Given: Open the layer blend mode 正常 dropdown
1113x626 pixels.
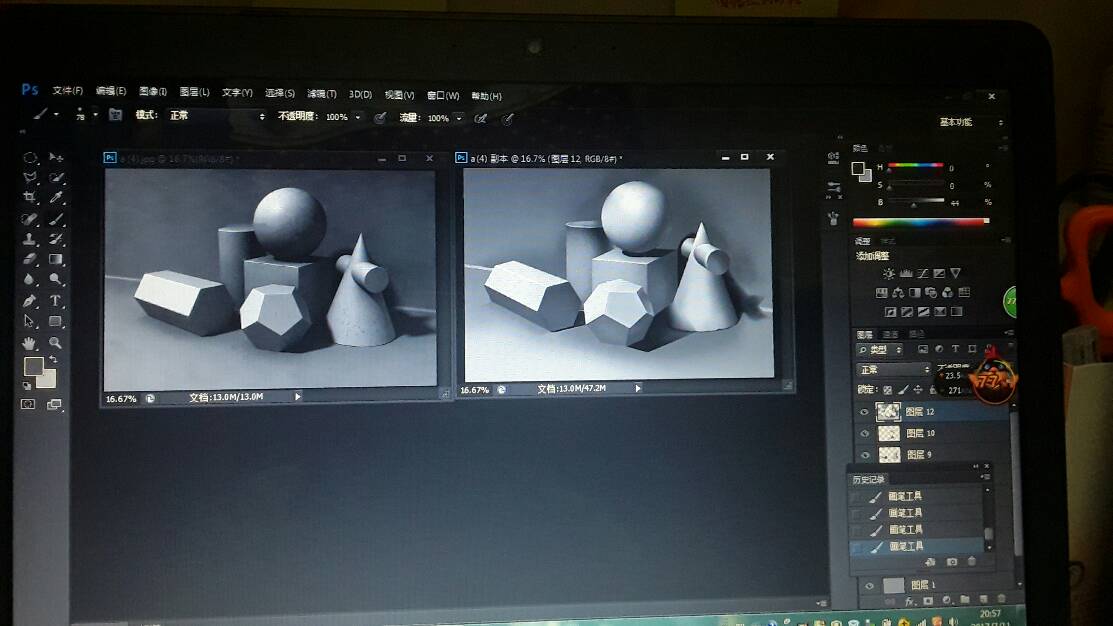Looking at the screenshot, I should 894,370.
